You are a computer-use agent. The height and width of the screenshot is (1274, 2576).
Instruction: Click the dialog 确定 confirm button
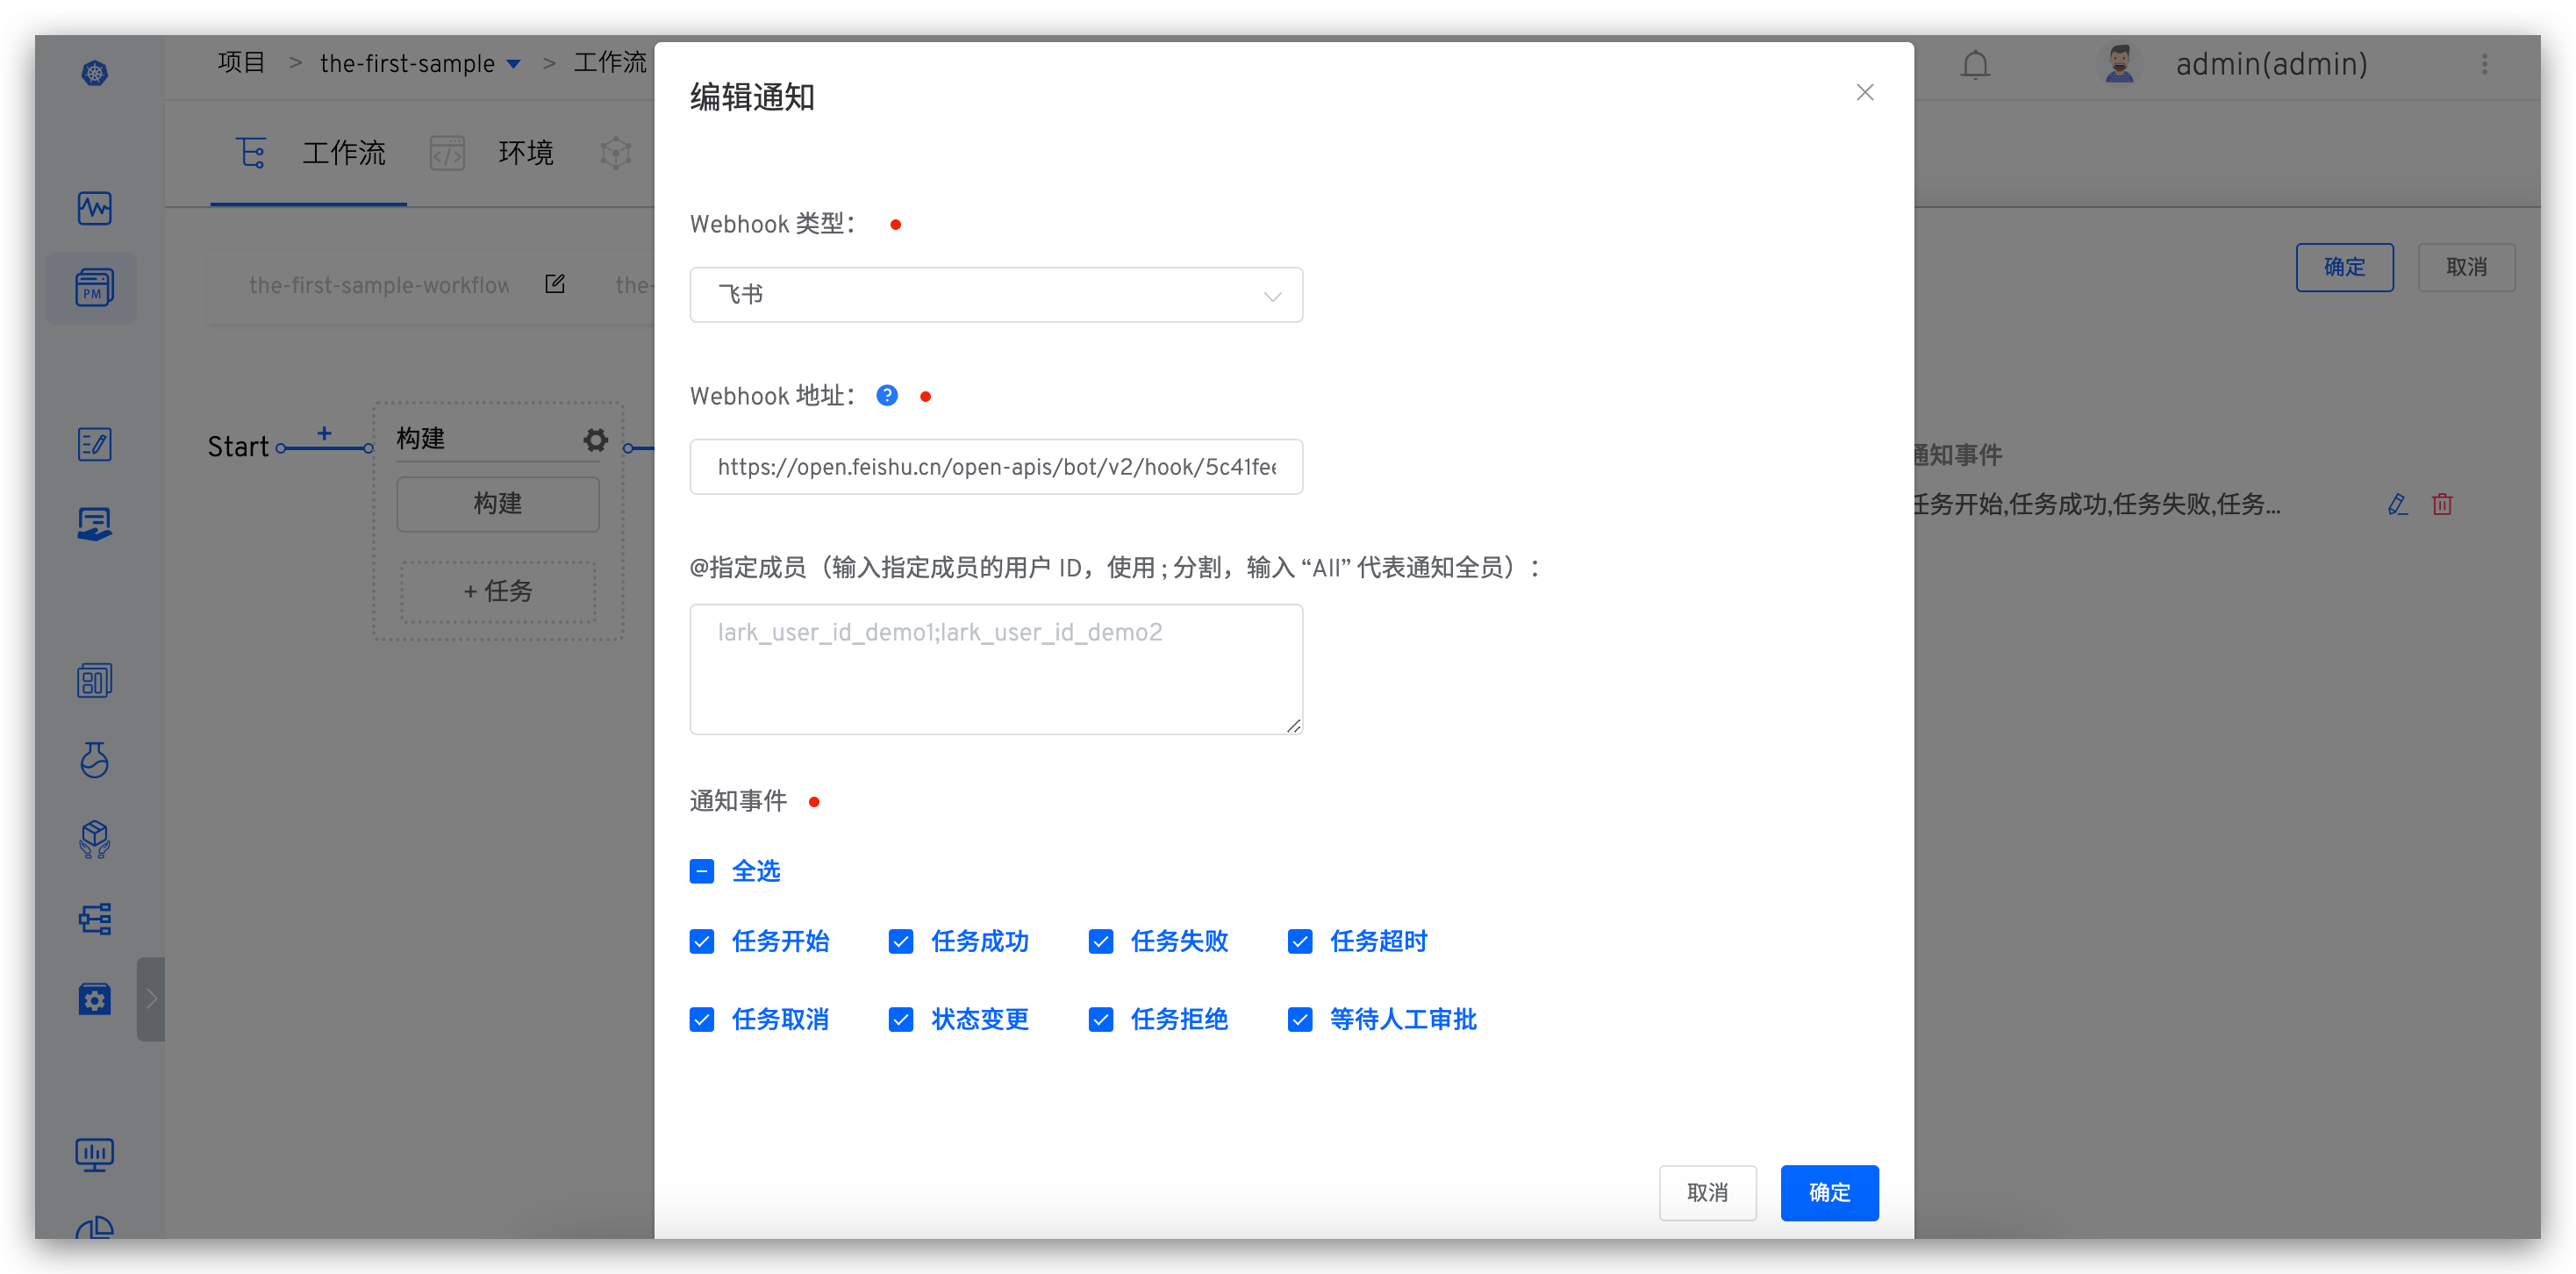tap(1829, 1192)
